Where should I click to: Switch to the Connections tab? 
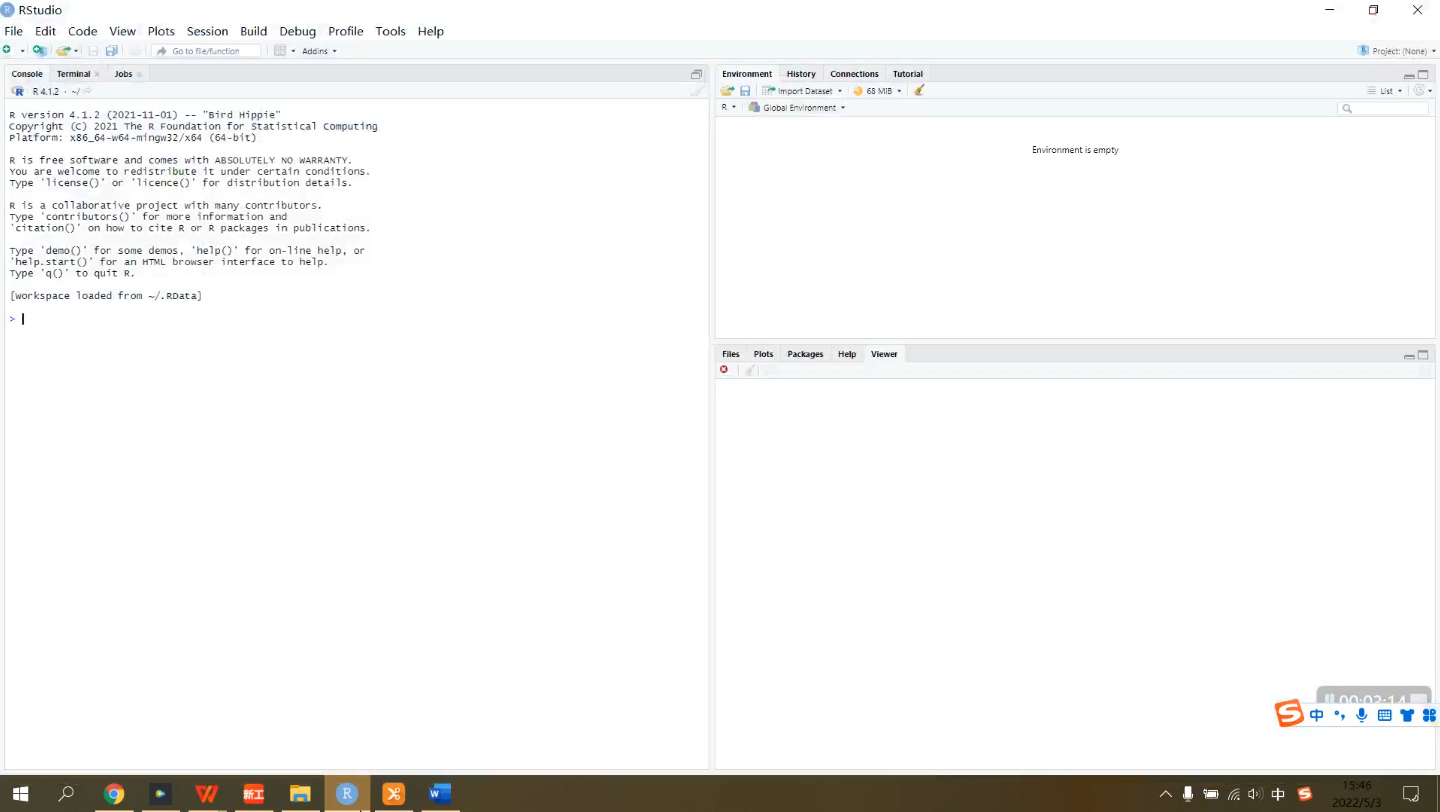854,74
